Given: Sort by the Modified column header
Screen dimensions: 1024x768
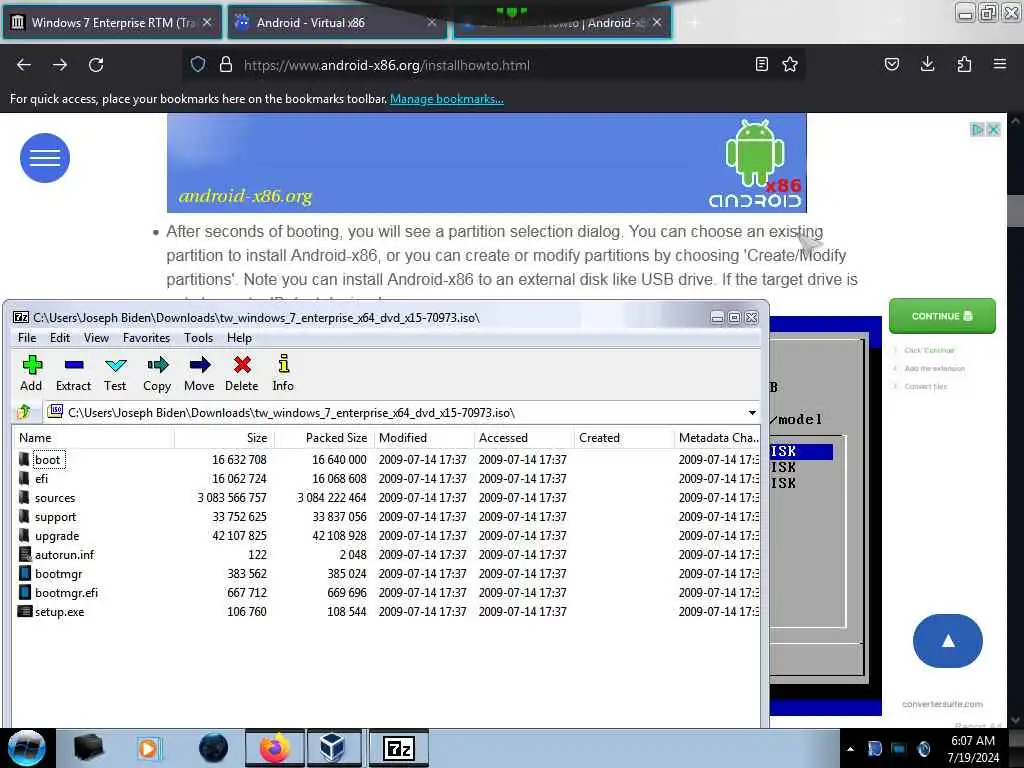Looking at the screenshot, I should coord(424,438).
